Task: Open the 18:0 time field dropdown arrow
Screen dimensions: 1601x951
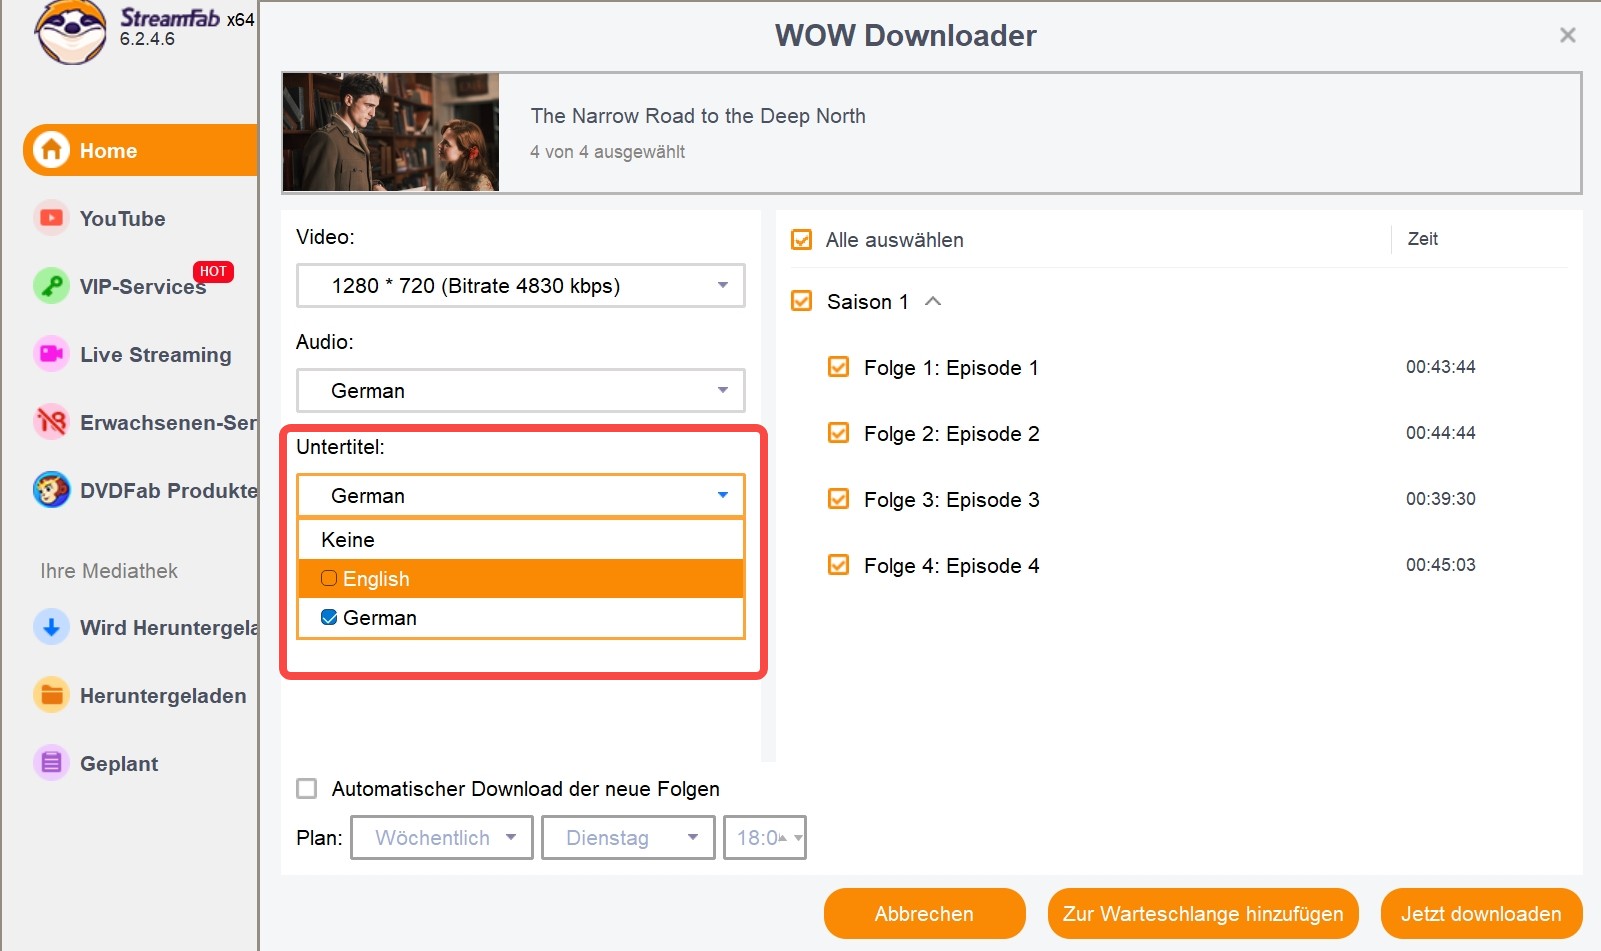Action: [x=798, y=838]
